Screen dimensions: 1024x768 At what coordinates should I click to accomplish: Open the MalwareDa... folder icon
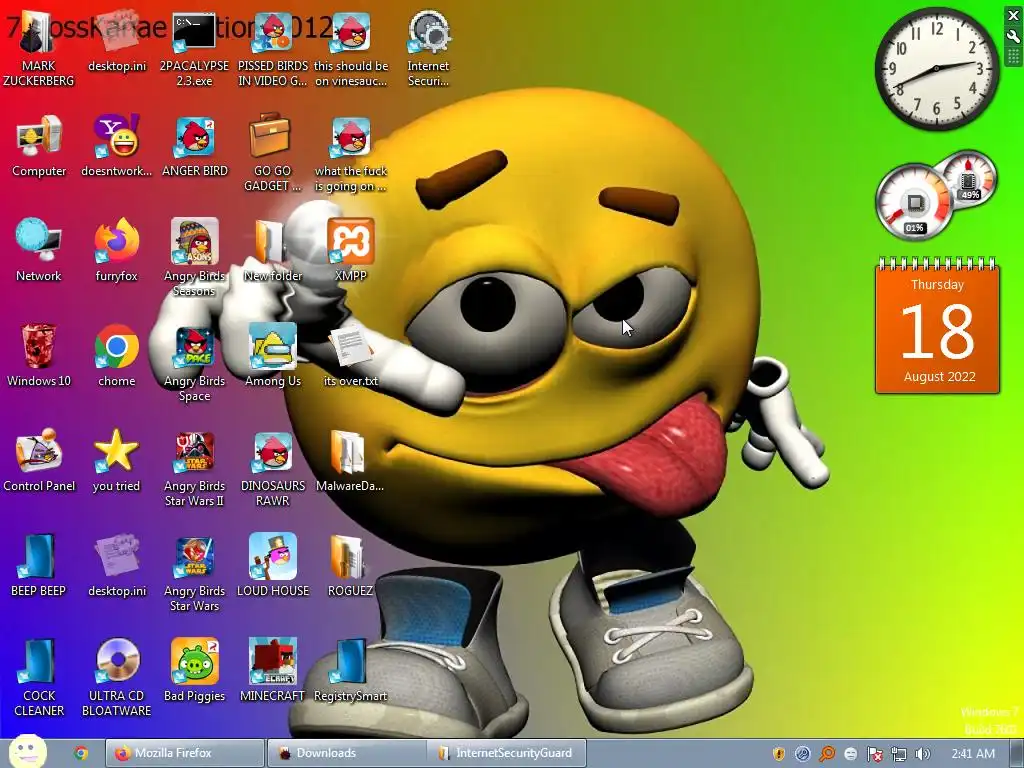click(349, 460)
